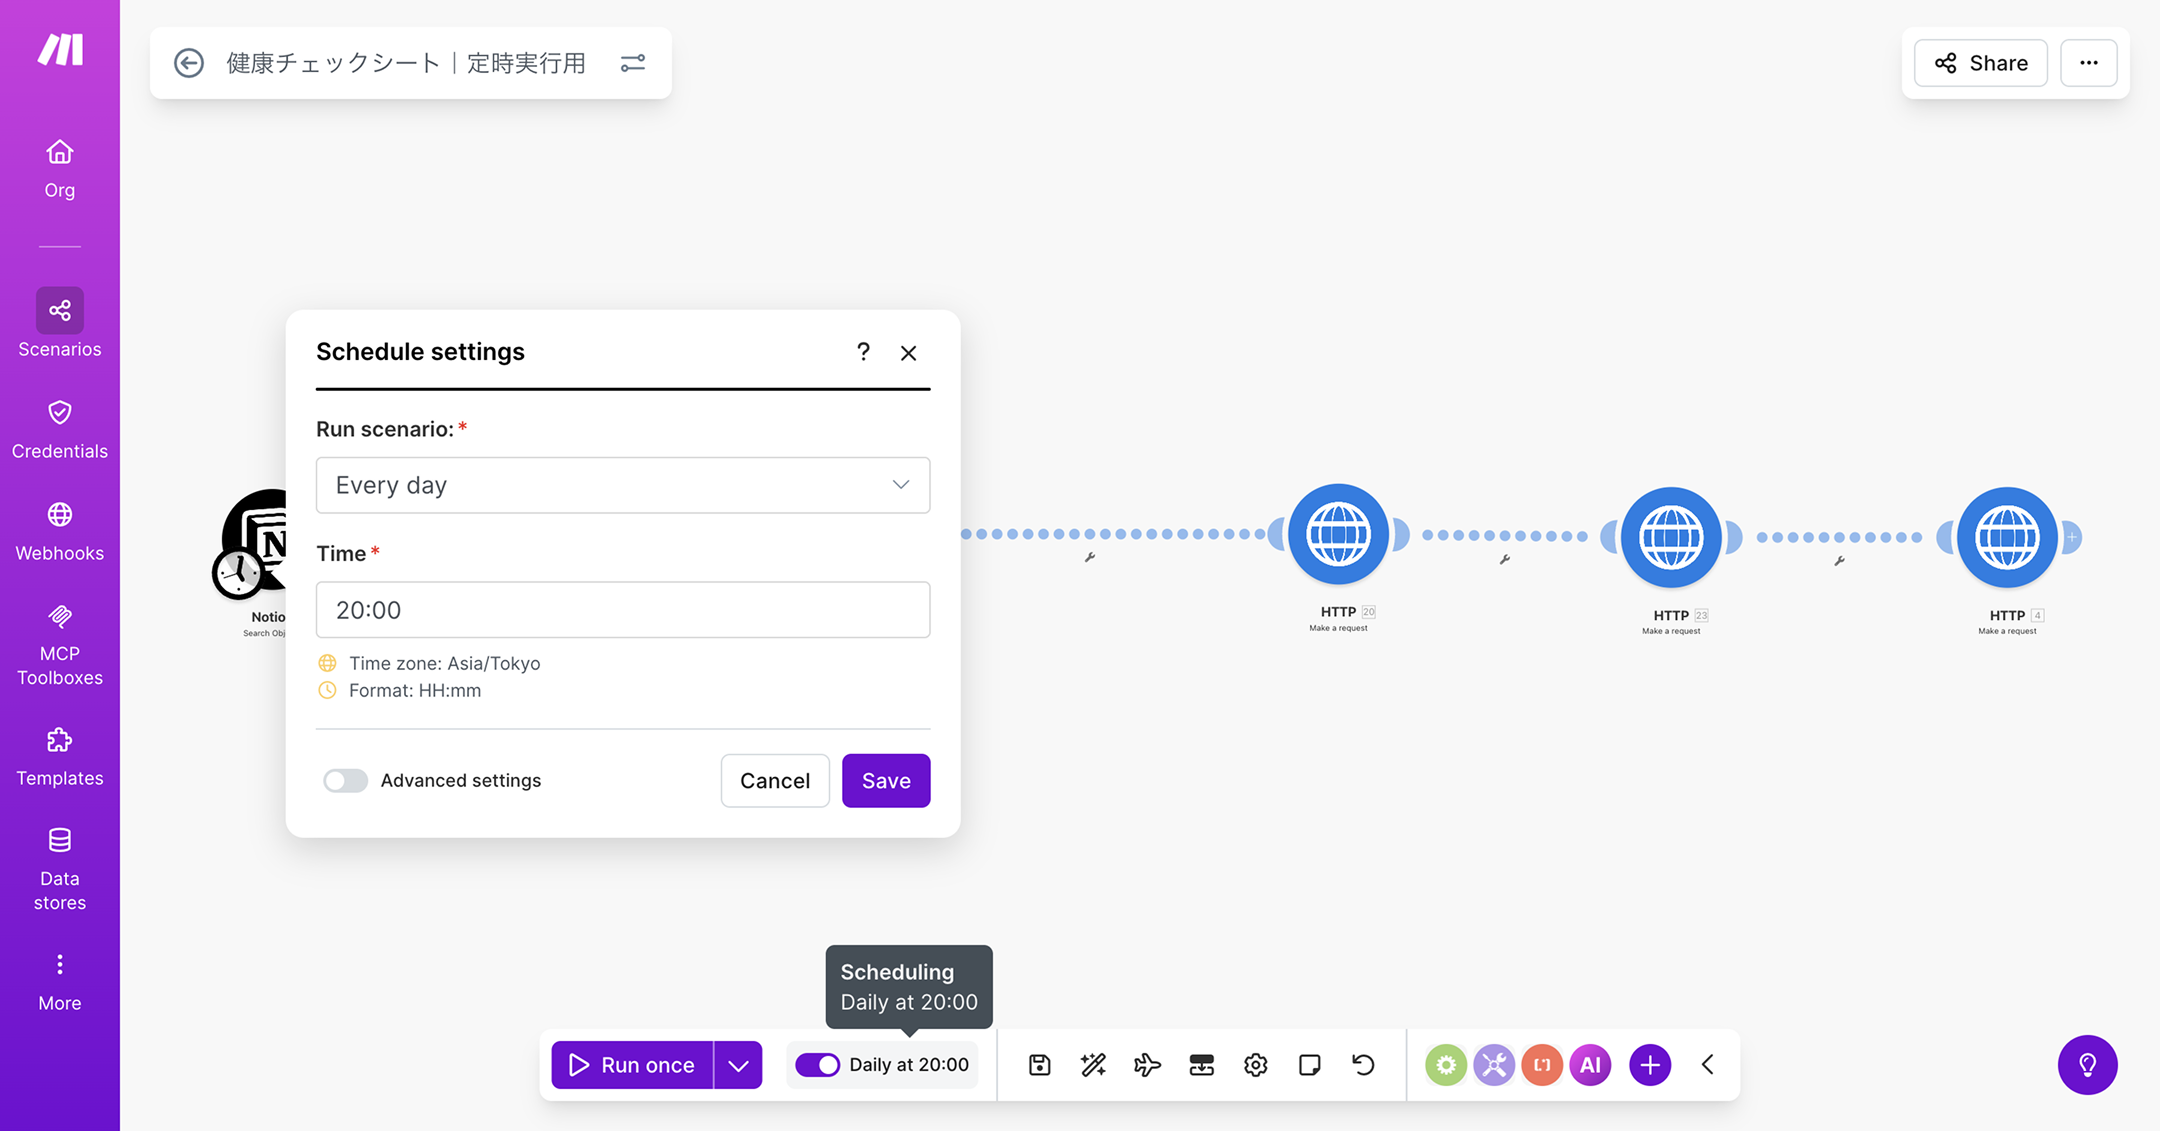
Task: Click the notes sticky icon
Action: coord(1309,1065)
